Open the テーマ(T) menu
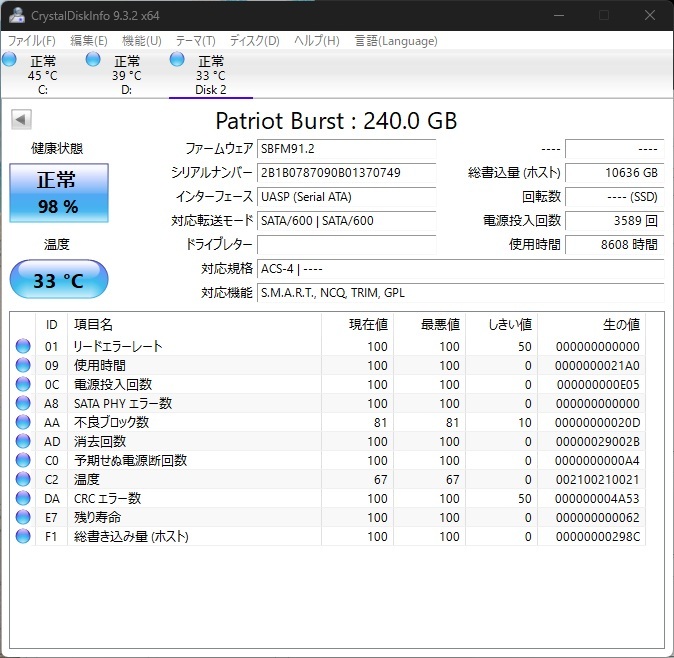The height and width of the screenshot is (658, 674). click(196, 41)
